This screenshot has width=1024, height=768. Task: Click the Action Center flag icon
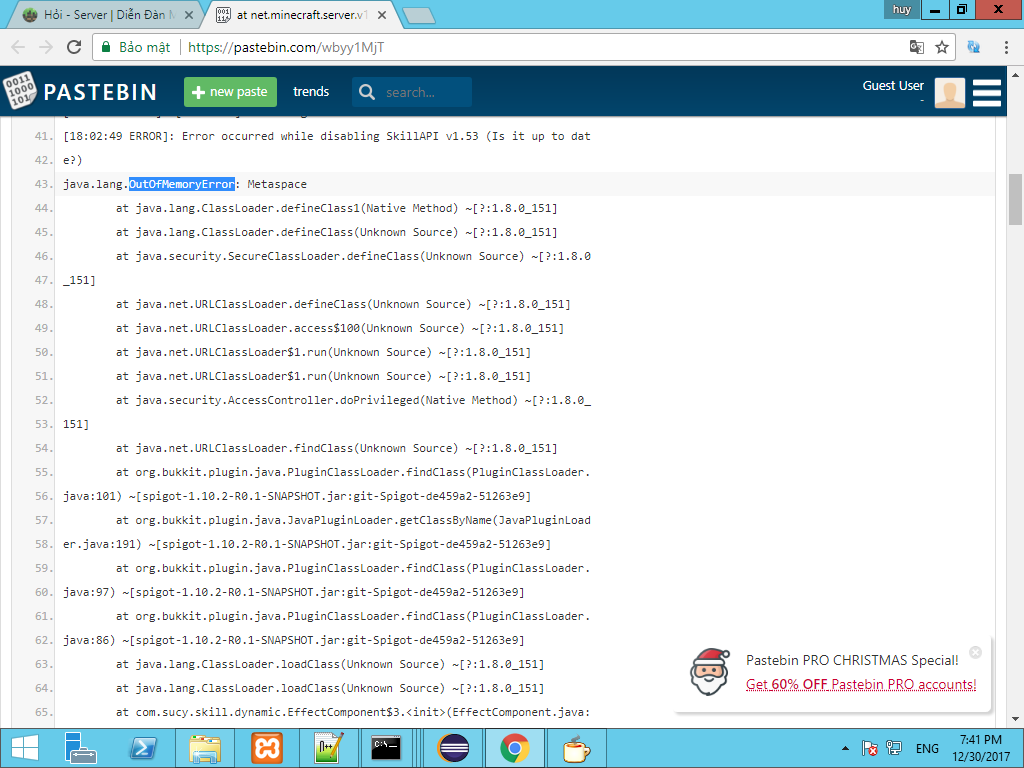coord(869,748)
